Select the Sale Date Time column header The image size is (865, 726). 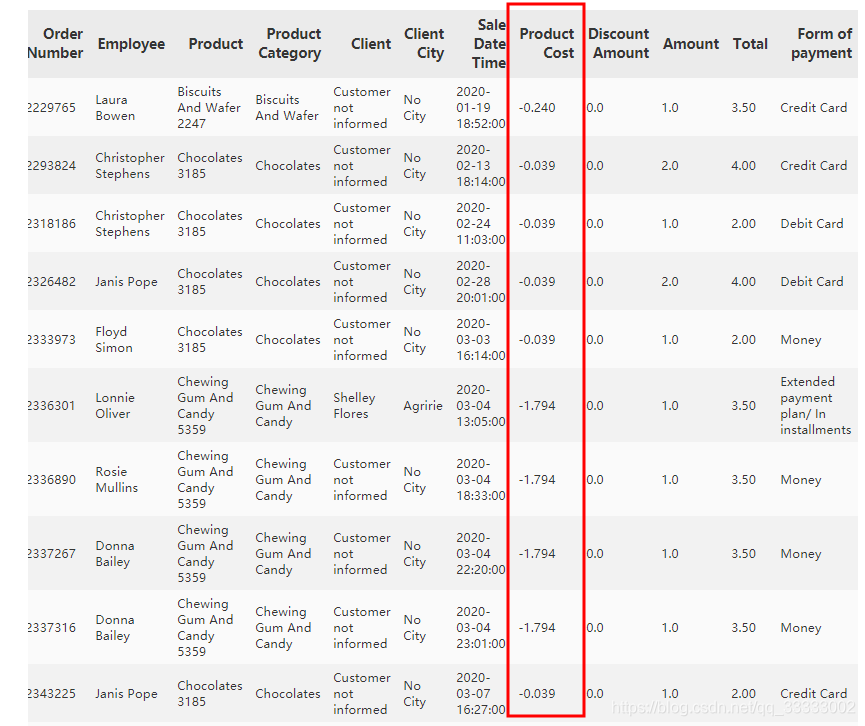(489, 44)
